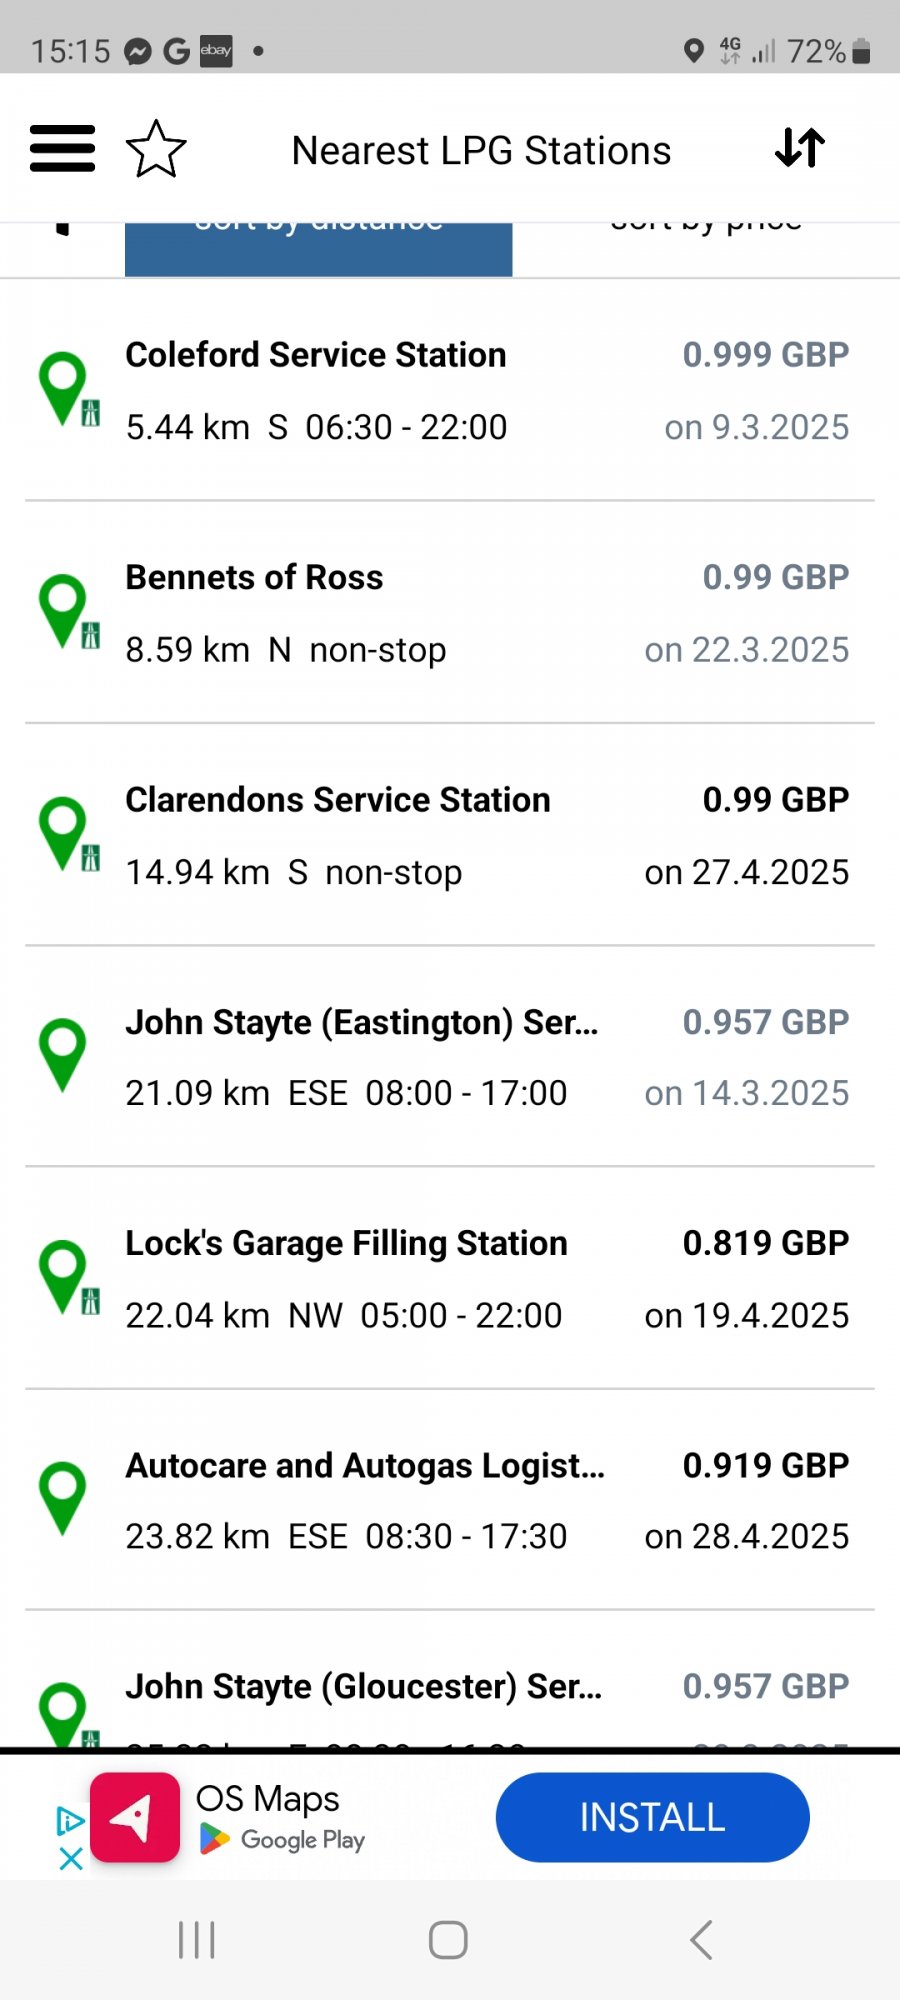This screenshot has width=900, height=2000.
Task: Open Lock's Garage Filling Station entry
Action: (450, 1278)
